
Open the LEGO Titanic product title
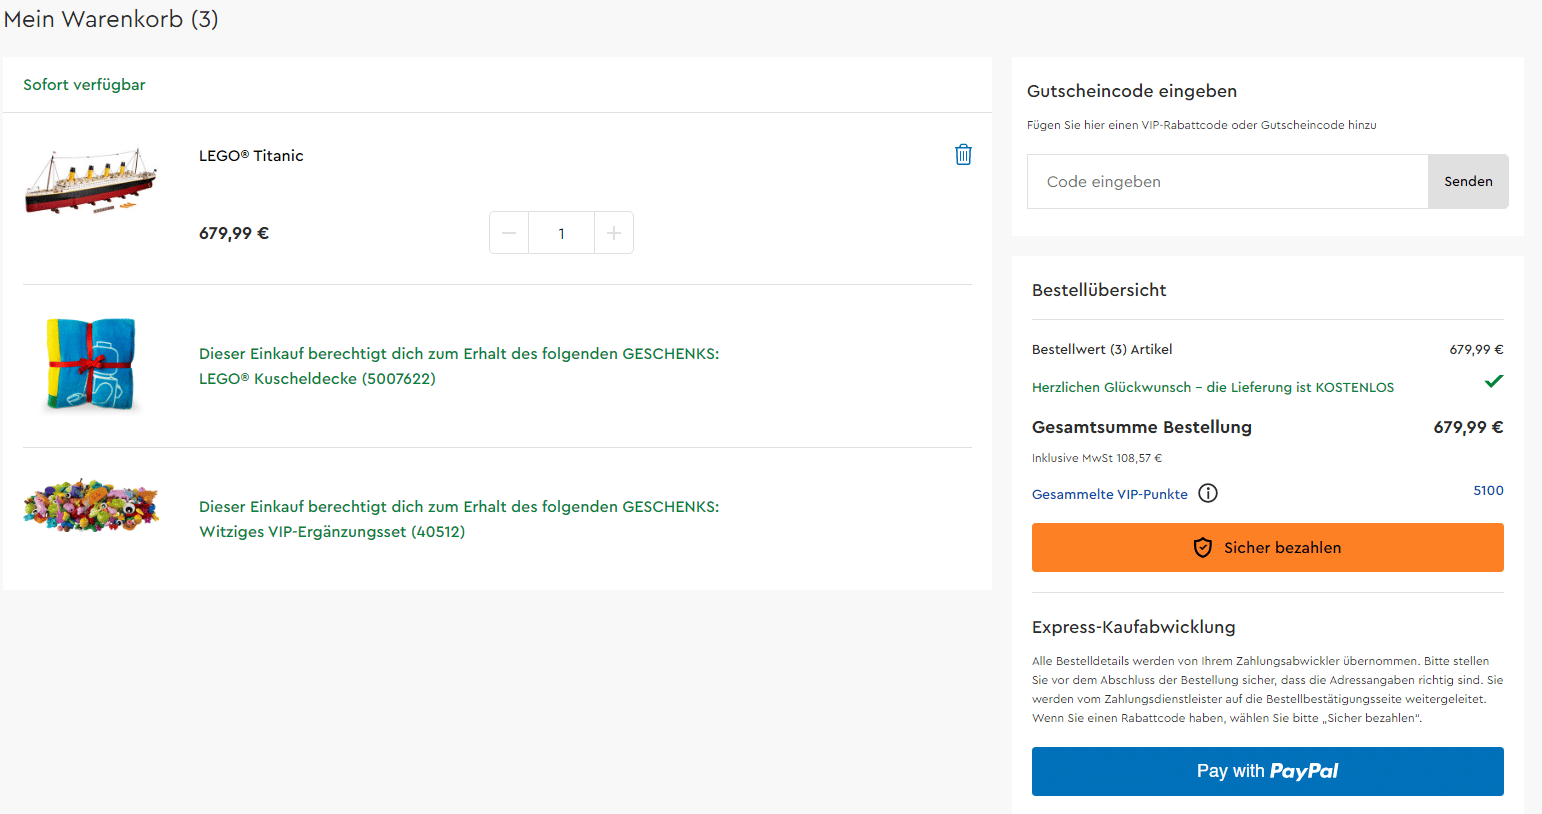point(251,156)
